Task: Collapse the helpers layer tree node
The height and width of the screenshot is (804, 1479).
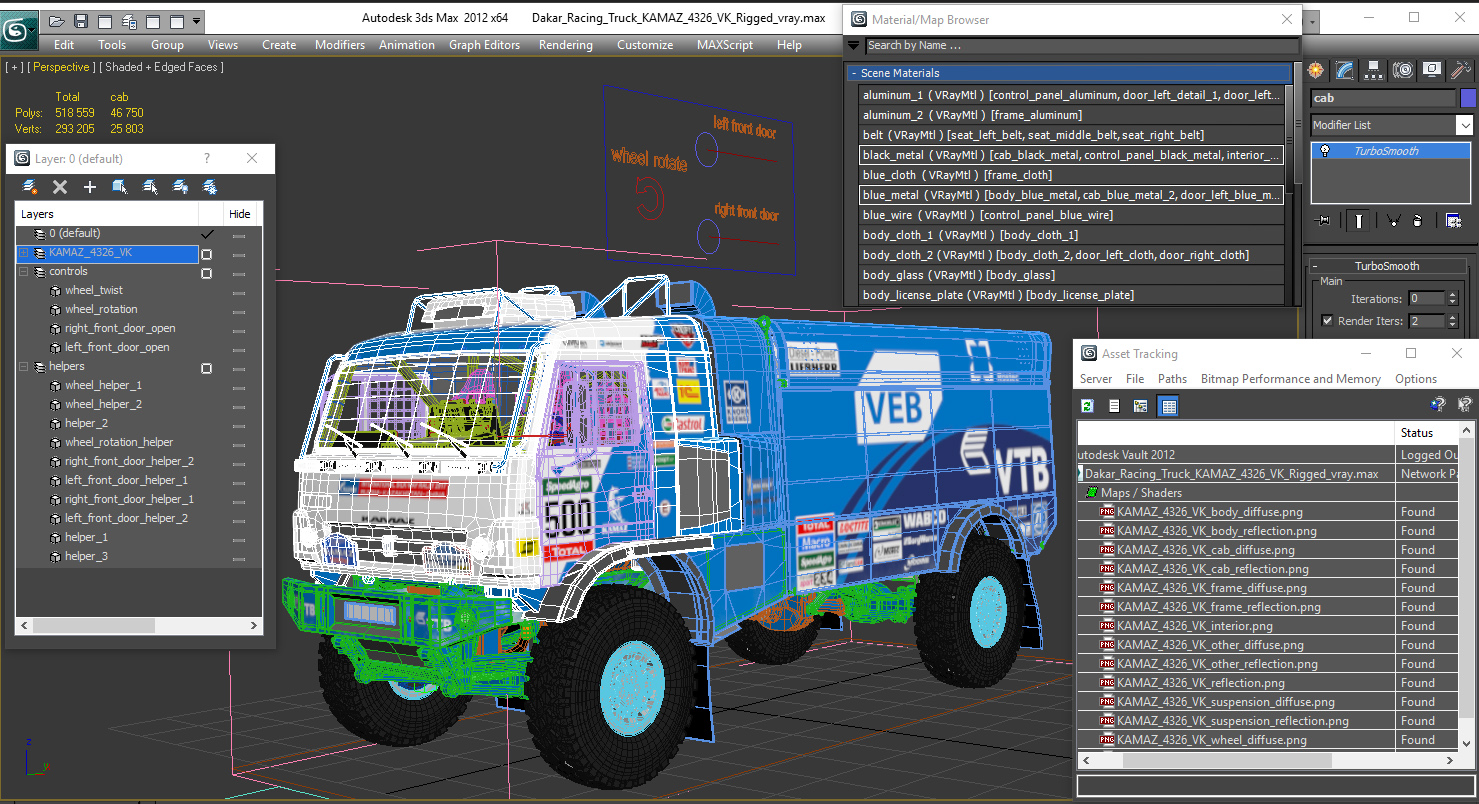Action: pos(24,367)
